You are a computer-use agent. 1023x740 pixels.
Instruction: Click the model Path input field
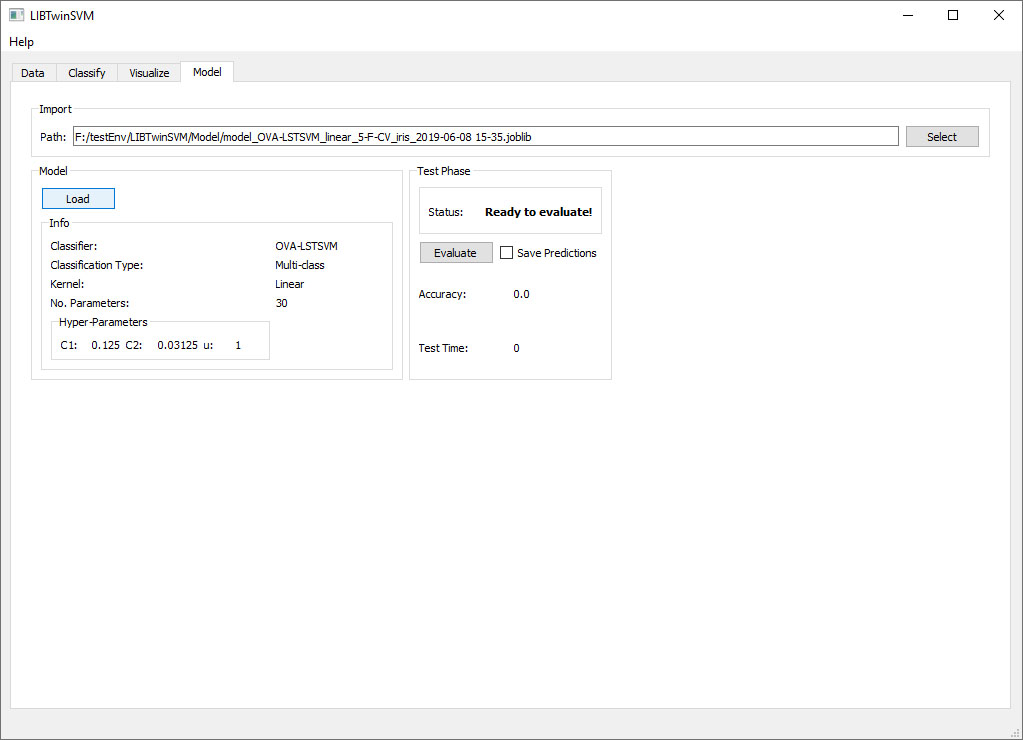(485, 136)
